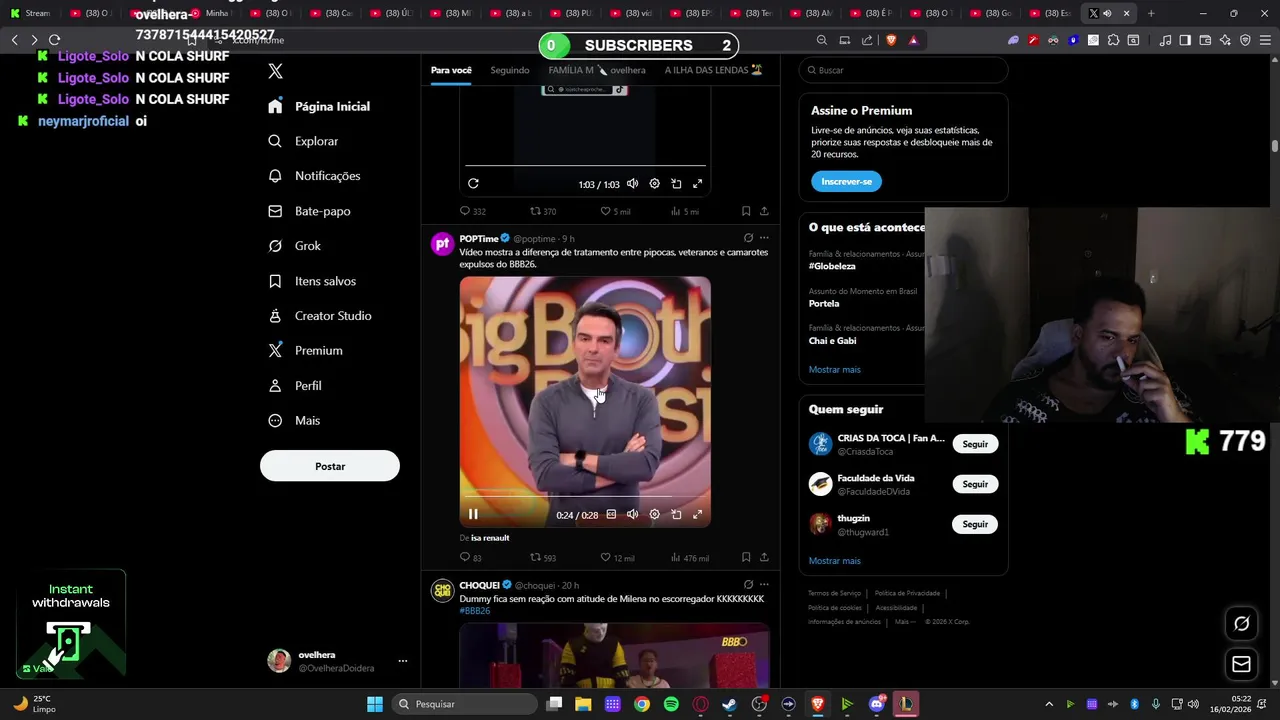1280x720 pixels.
Task: Click the Buscar search field
Action: point(903,70)
